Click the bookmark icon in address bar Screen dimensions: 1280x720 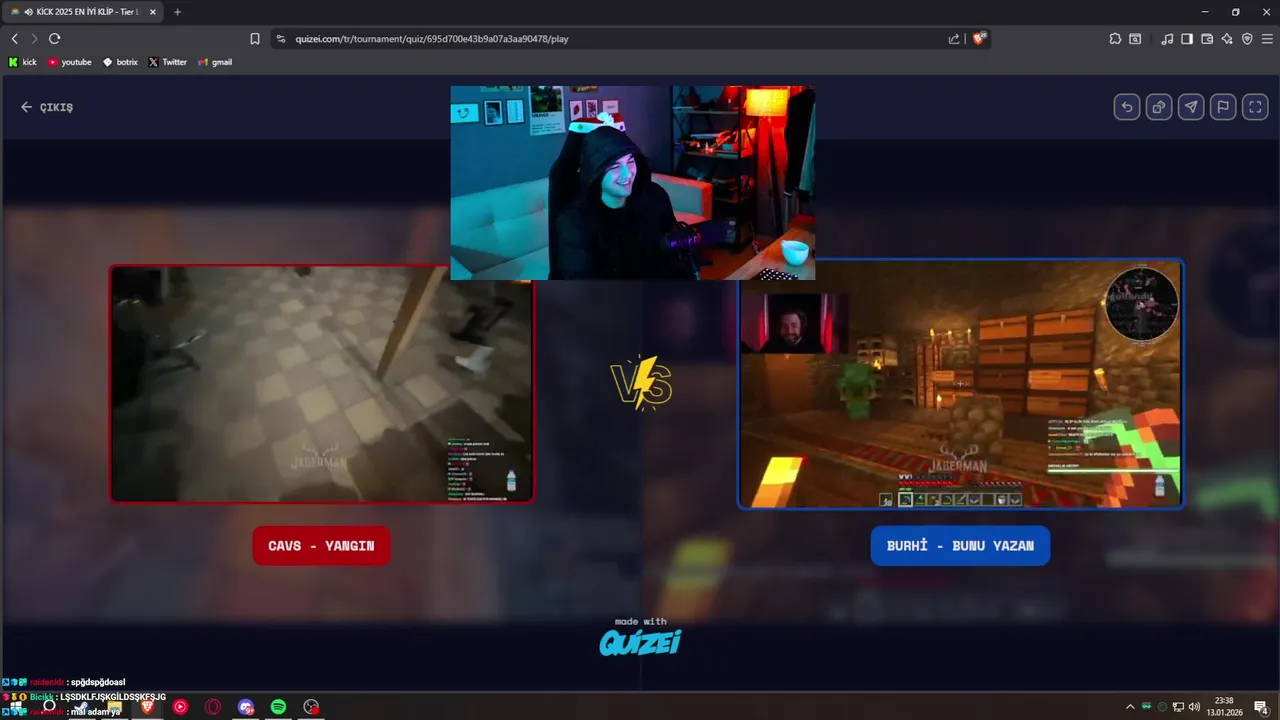tap(255, 39)
